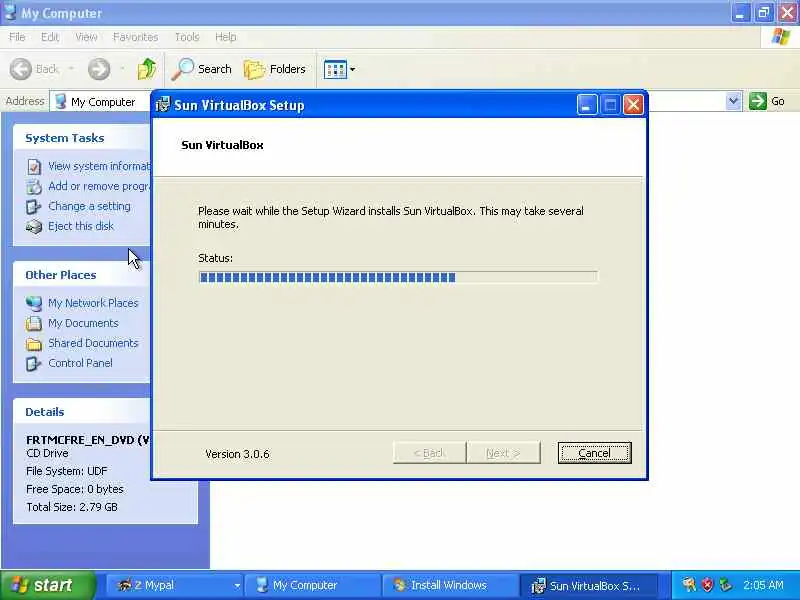Collapse the System Tasks panel header

tap(82, 138)
